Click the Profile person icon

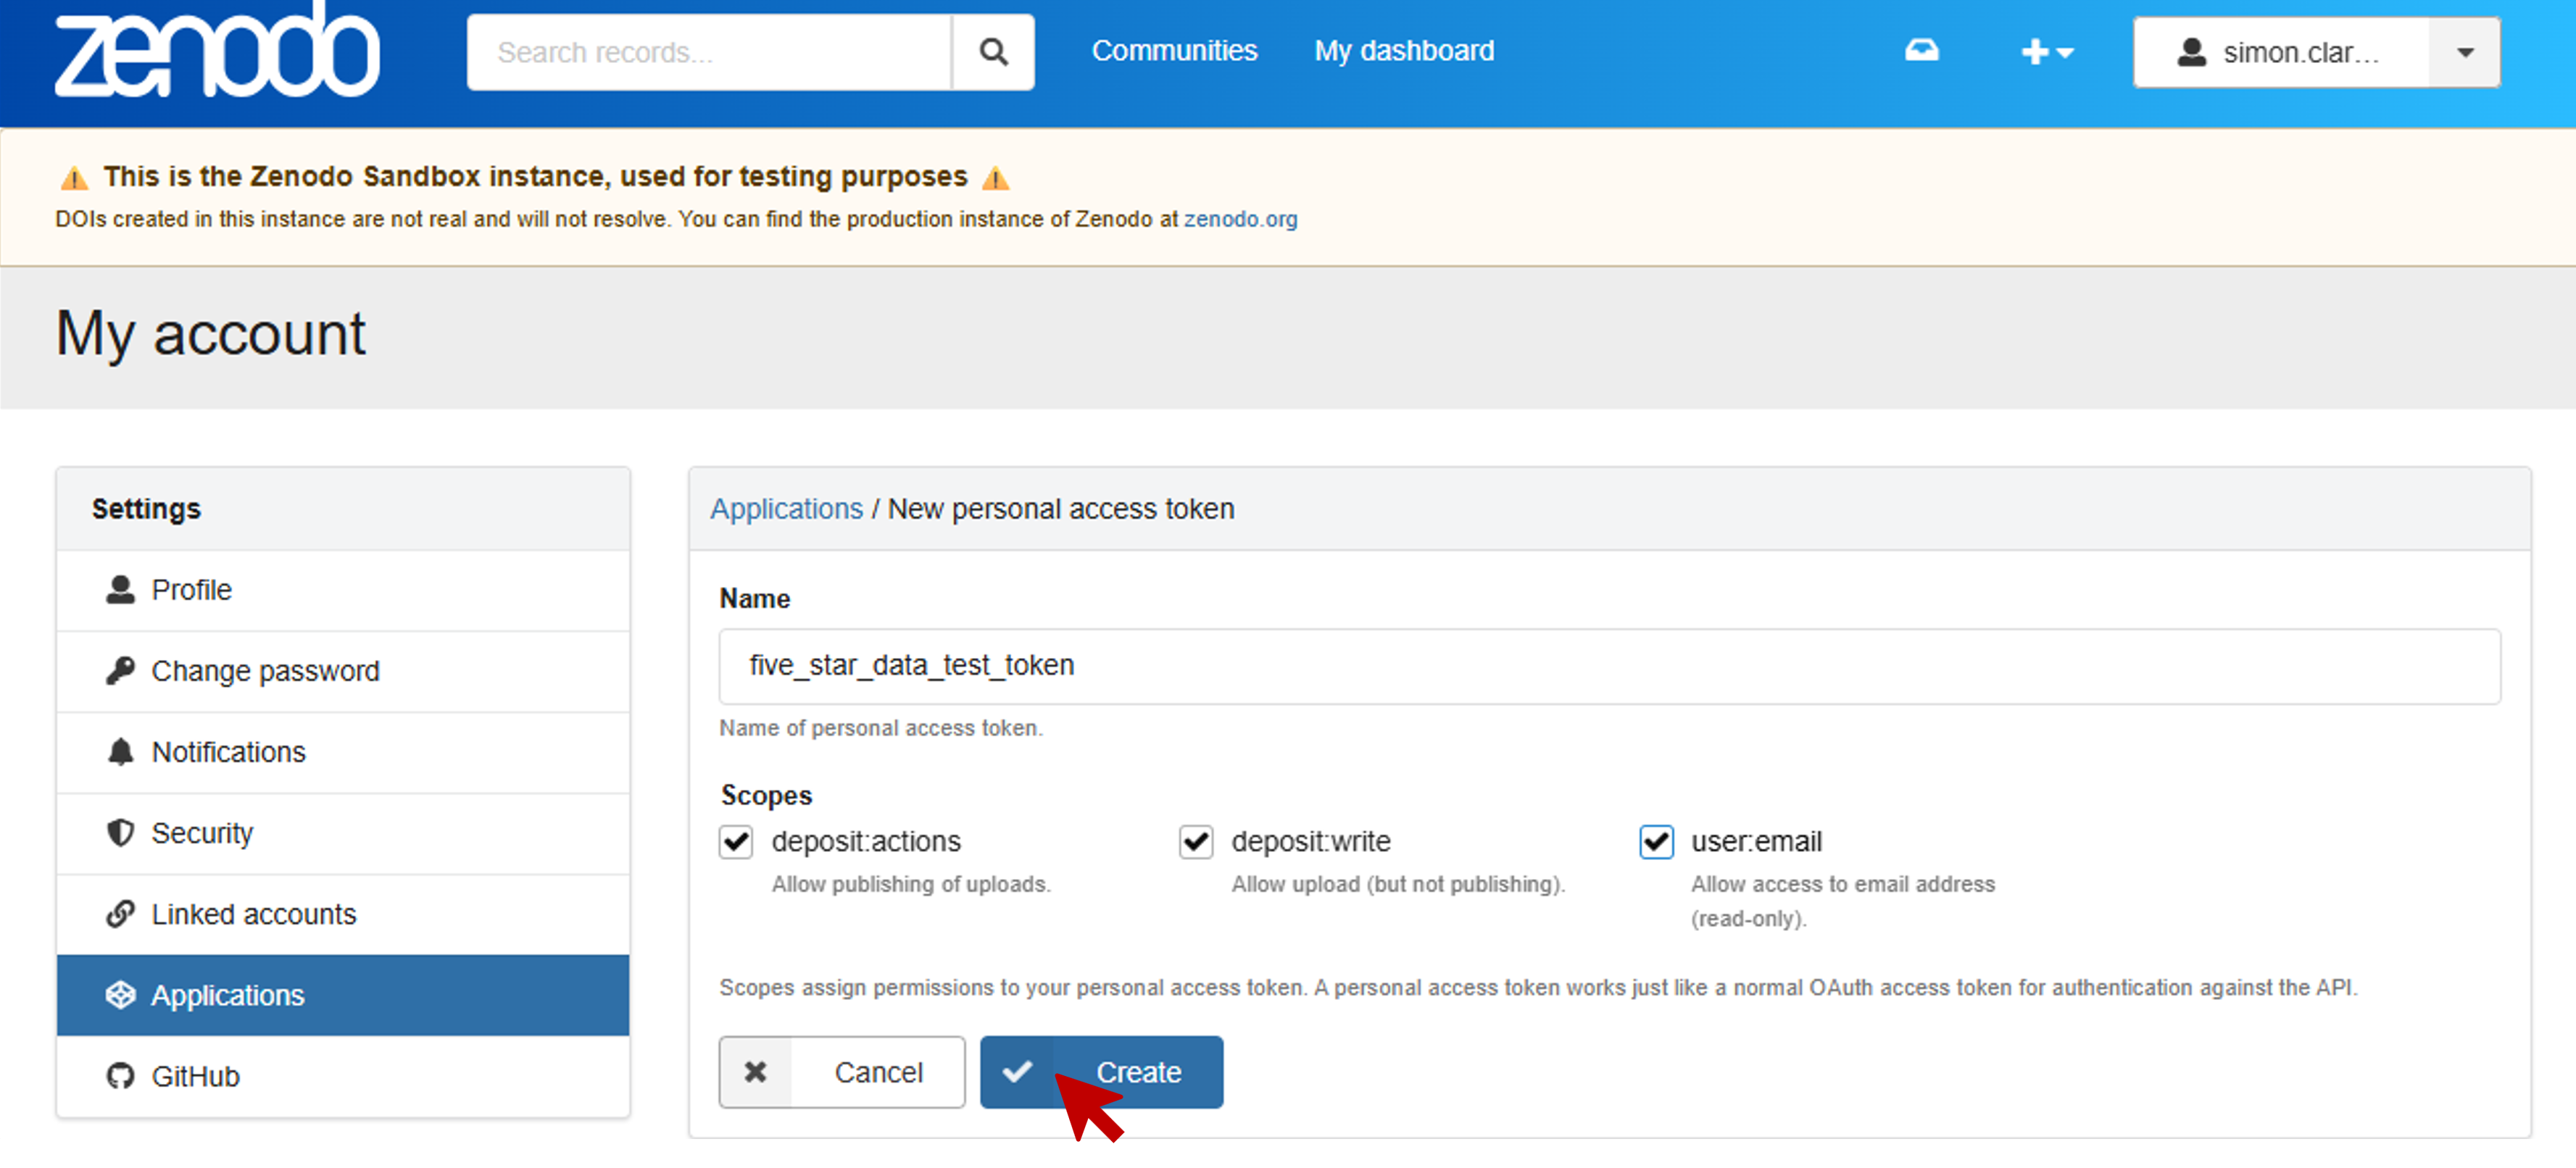point(120,590)
